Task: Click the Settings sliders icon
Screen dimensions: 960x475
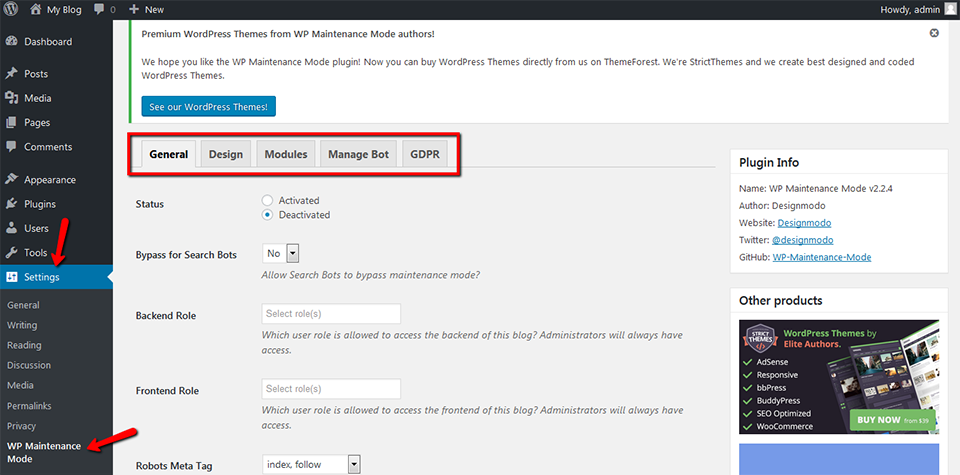Action: click(x=11, y=277)
